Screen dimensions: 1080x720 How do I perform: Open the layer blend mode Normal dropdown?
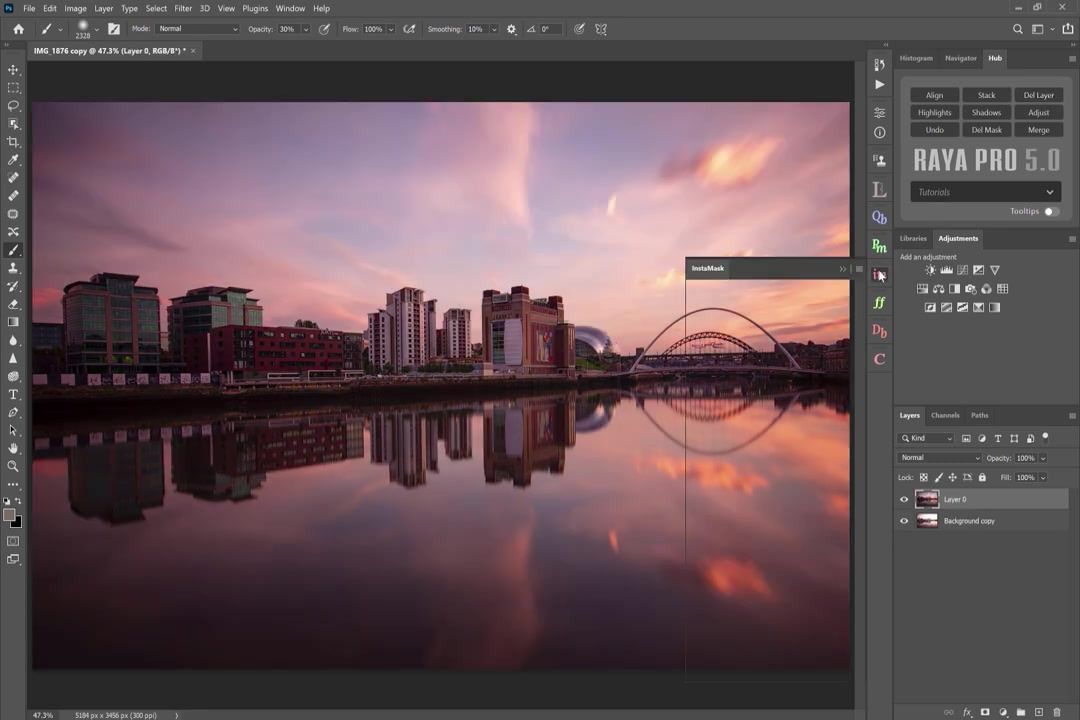(x=940, y=458)
